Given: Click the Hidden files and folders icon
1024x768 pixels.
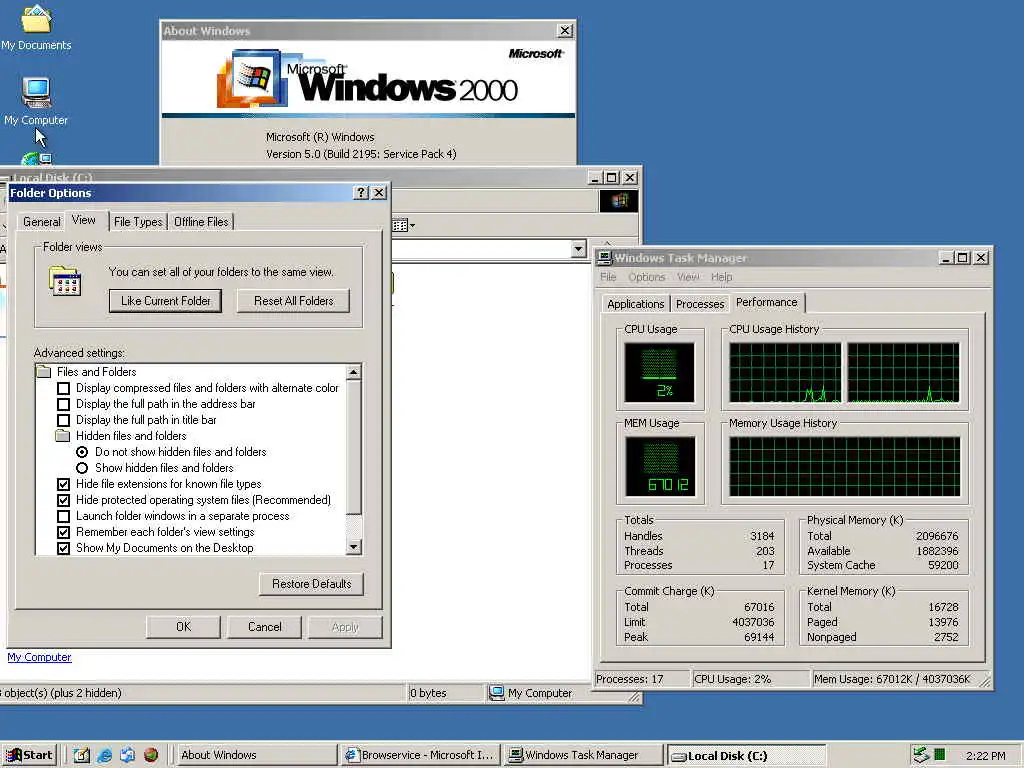Looking at the screenshot, I should tap(63, 436).
